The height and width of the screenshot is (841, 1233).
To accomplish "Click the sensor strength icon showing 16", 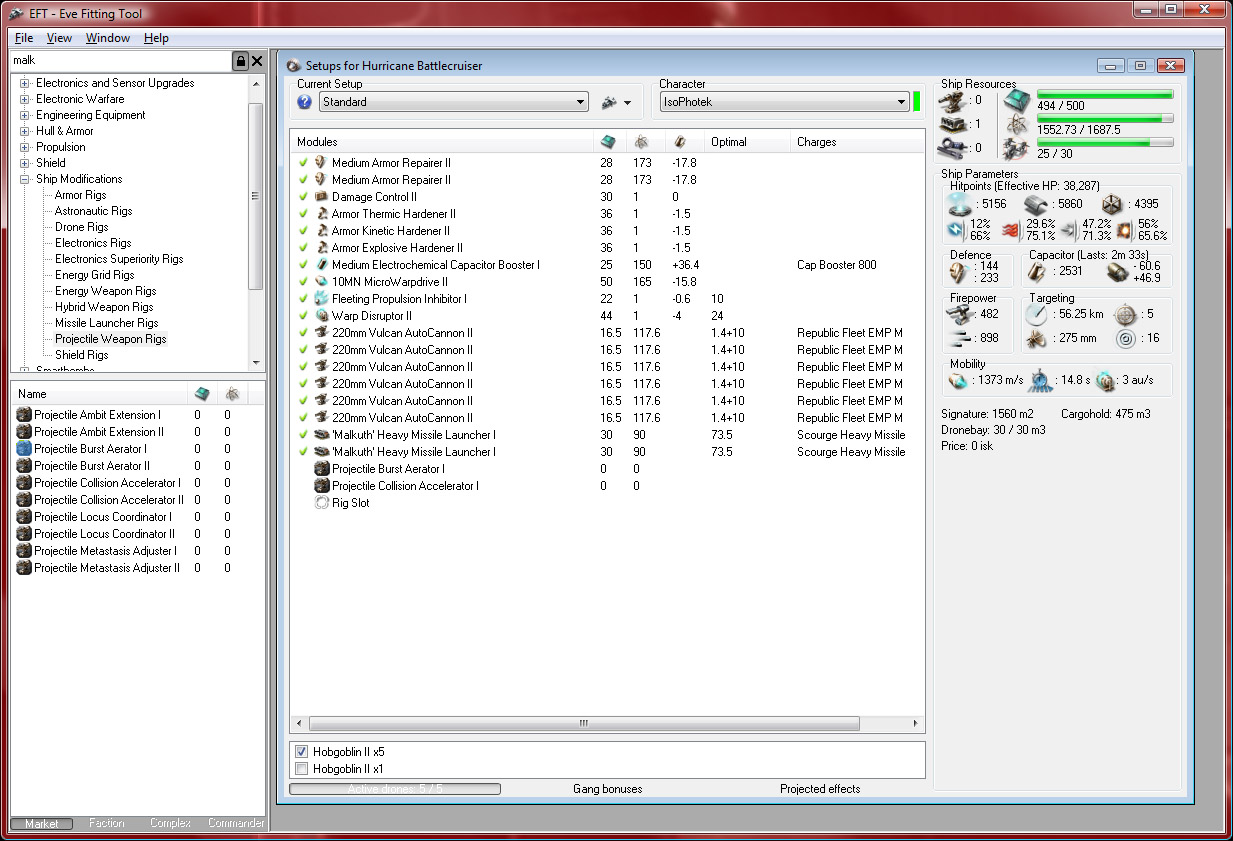I will [x=1125, y=338].
